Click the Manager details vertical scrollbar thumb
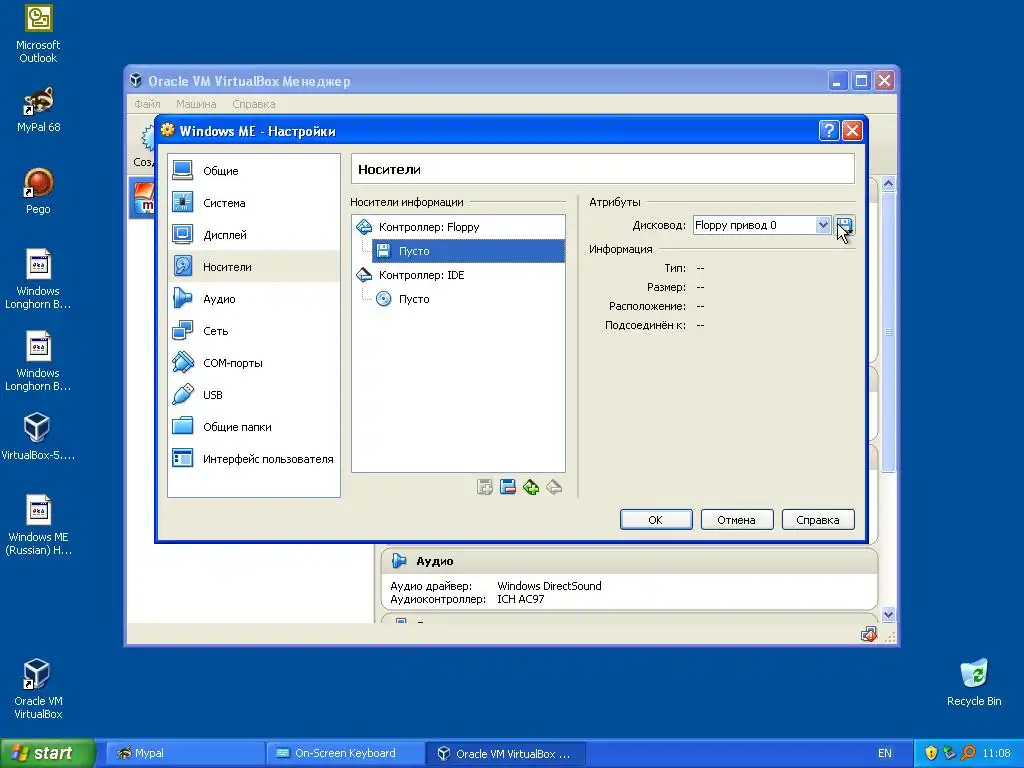The width and height of the screenshot is (1024, 768). [x=888, y=332]
